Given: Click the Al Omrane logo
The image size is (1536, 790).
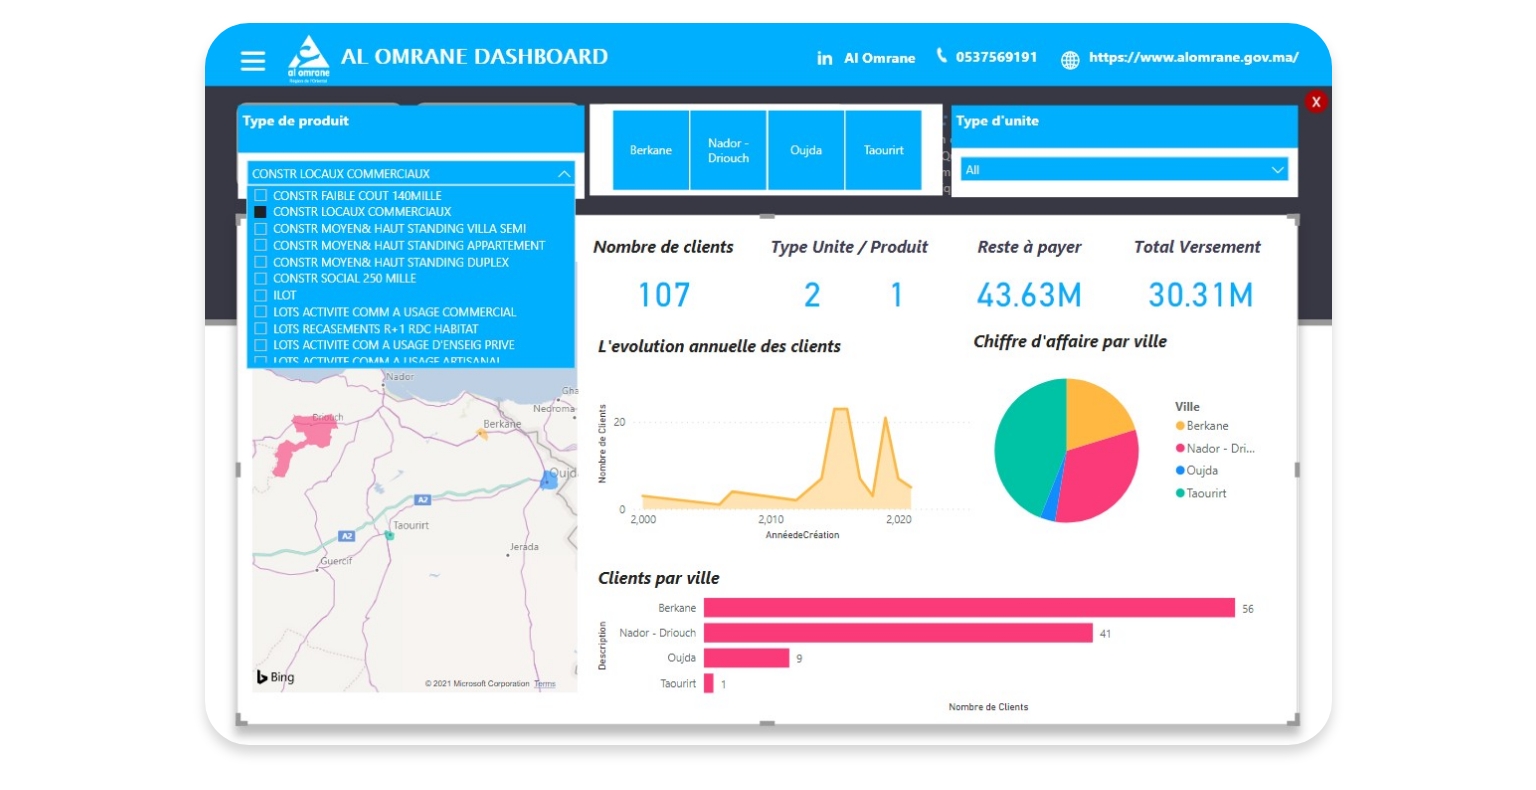Looking at the screenshot, I should point(308,57).
